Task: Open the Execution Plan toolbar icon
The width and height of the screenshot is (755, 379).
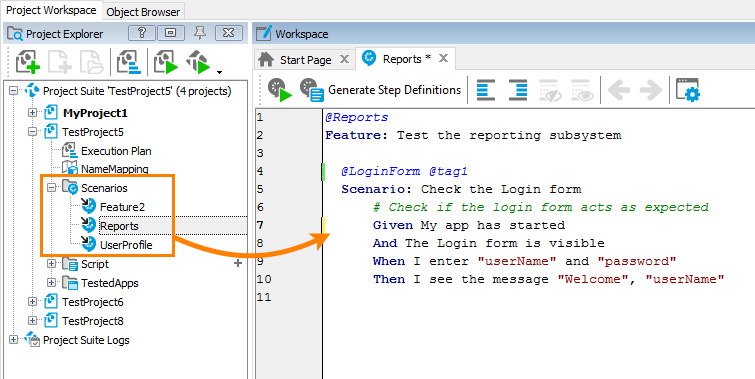Action: (x=129, y=63)
